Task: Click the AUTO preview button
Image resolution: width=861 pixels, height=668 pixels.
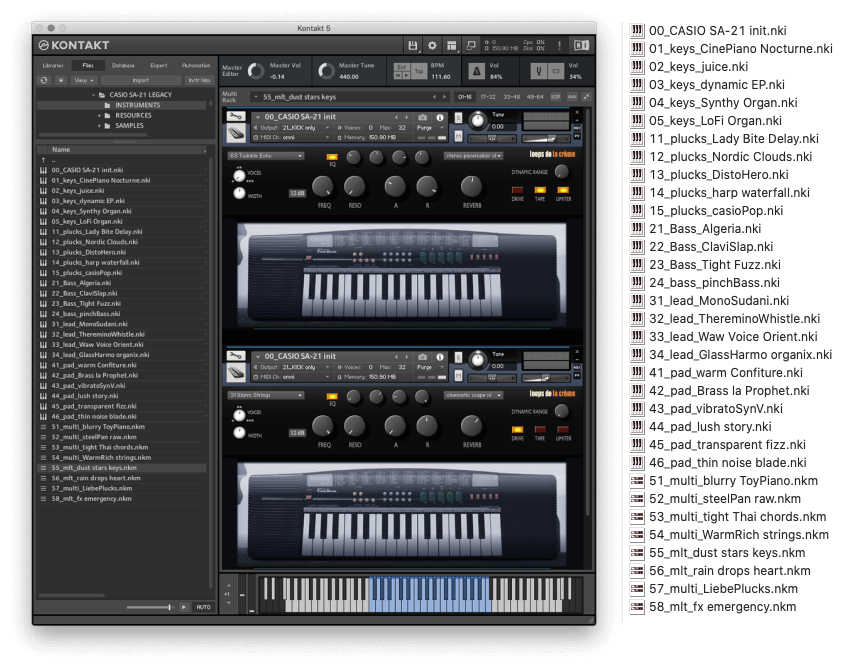Action: coord(203,607)
